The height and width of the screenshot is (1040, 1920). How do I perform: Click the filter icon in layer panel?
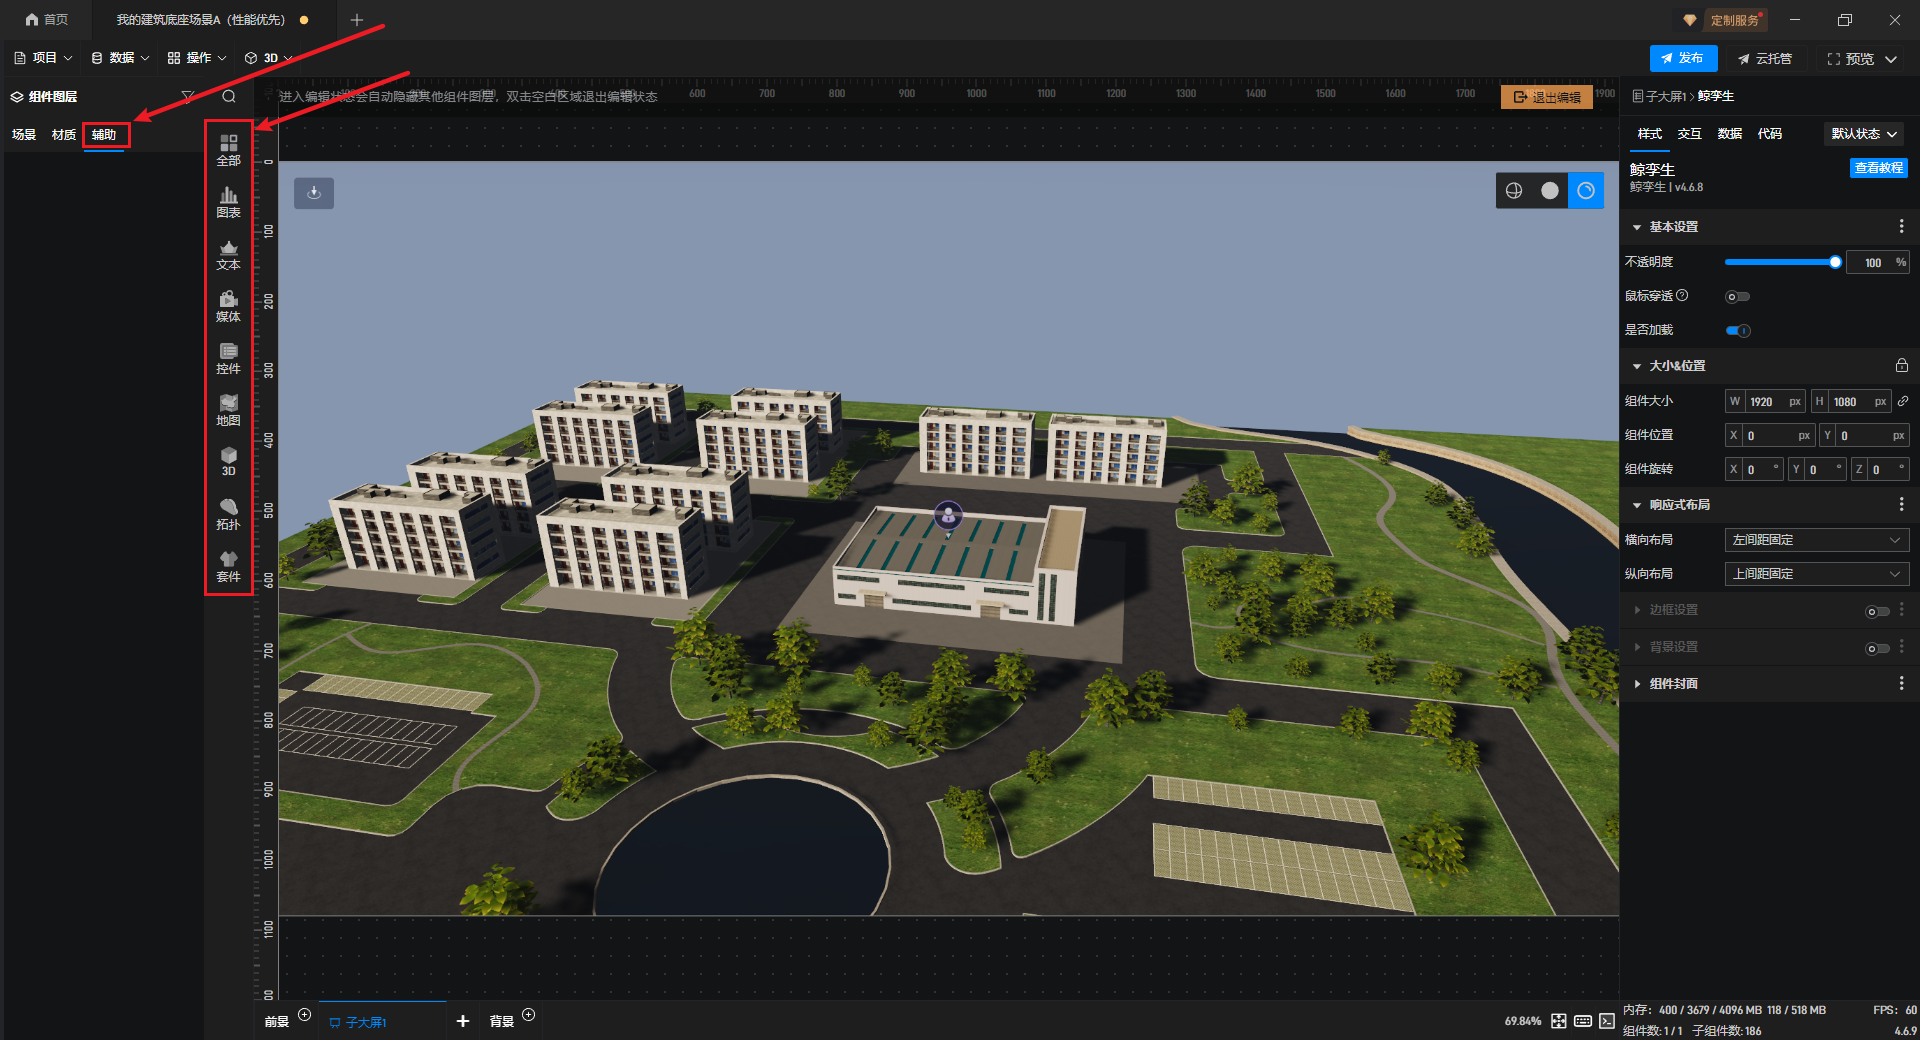[187, 97]
